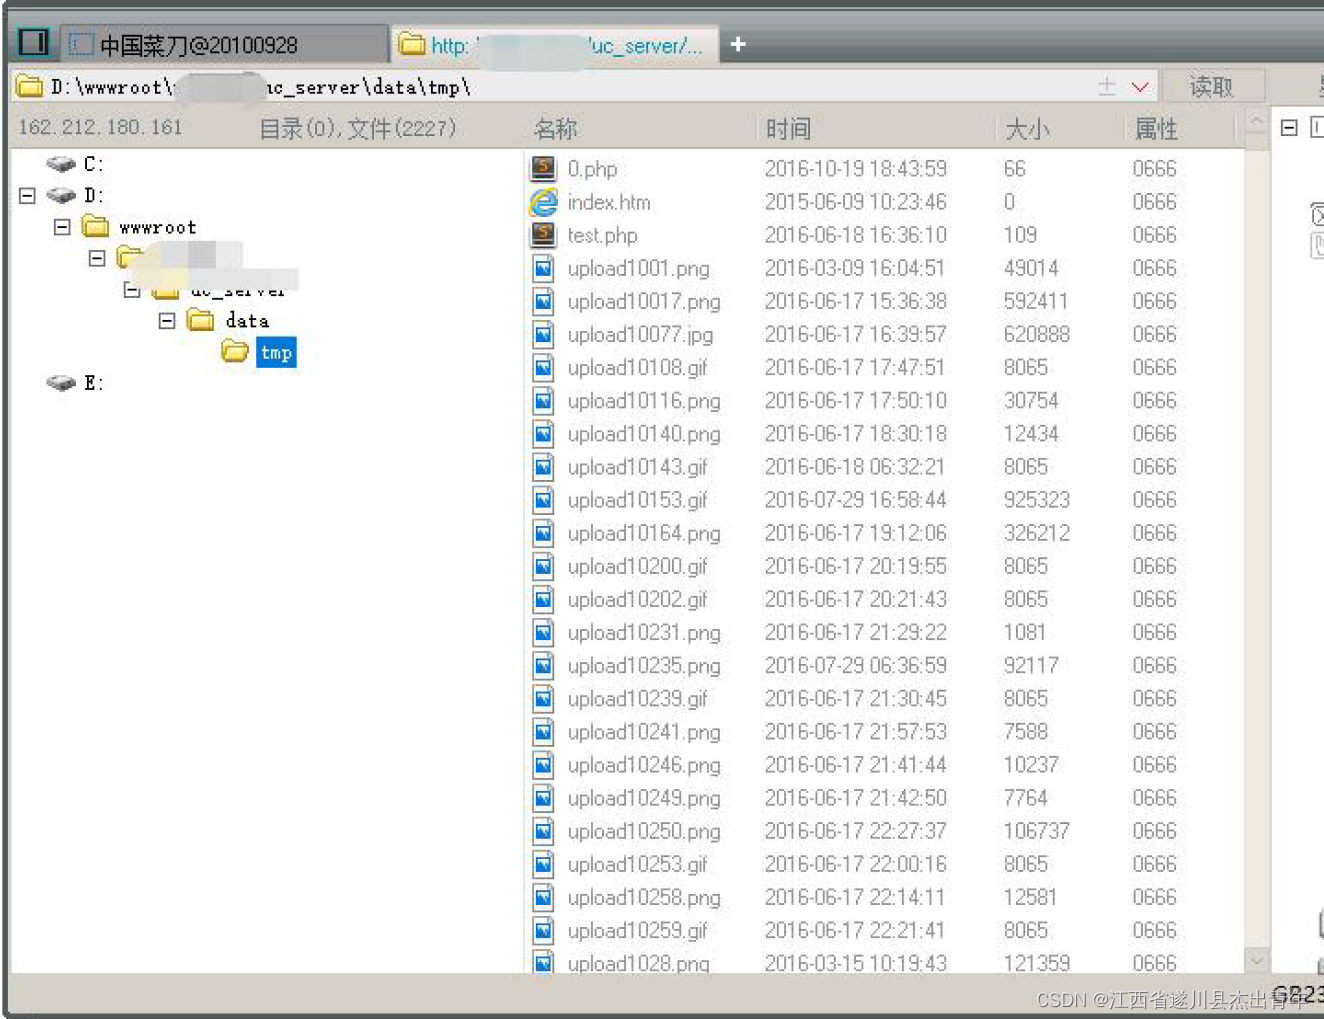
Task: Select the file name upload10249.png
Action: point(644,798)
